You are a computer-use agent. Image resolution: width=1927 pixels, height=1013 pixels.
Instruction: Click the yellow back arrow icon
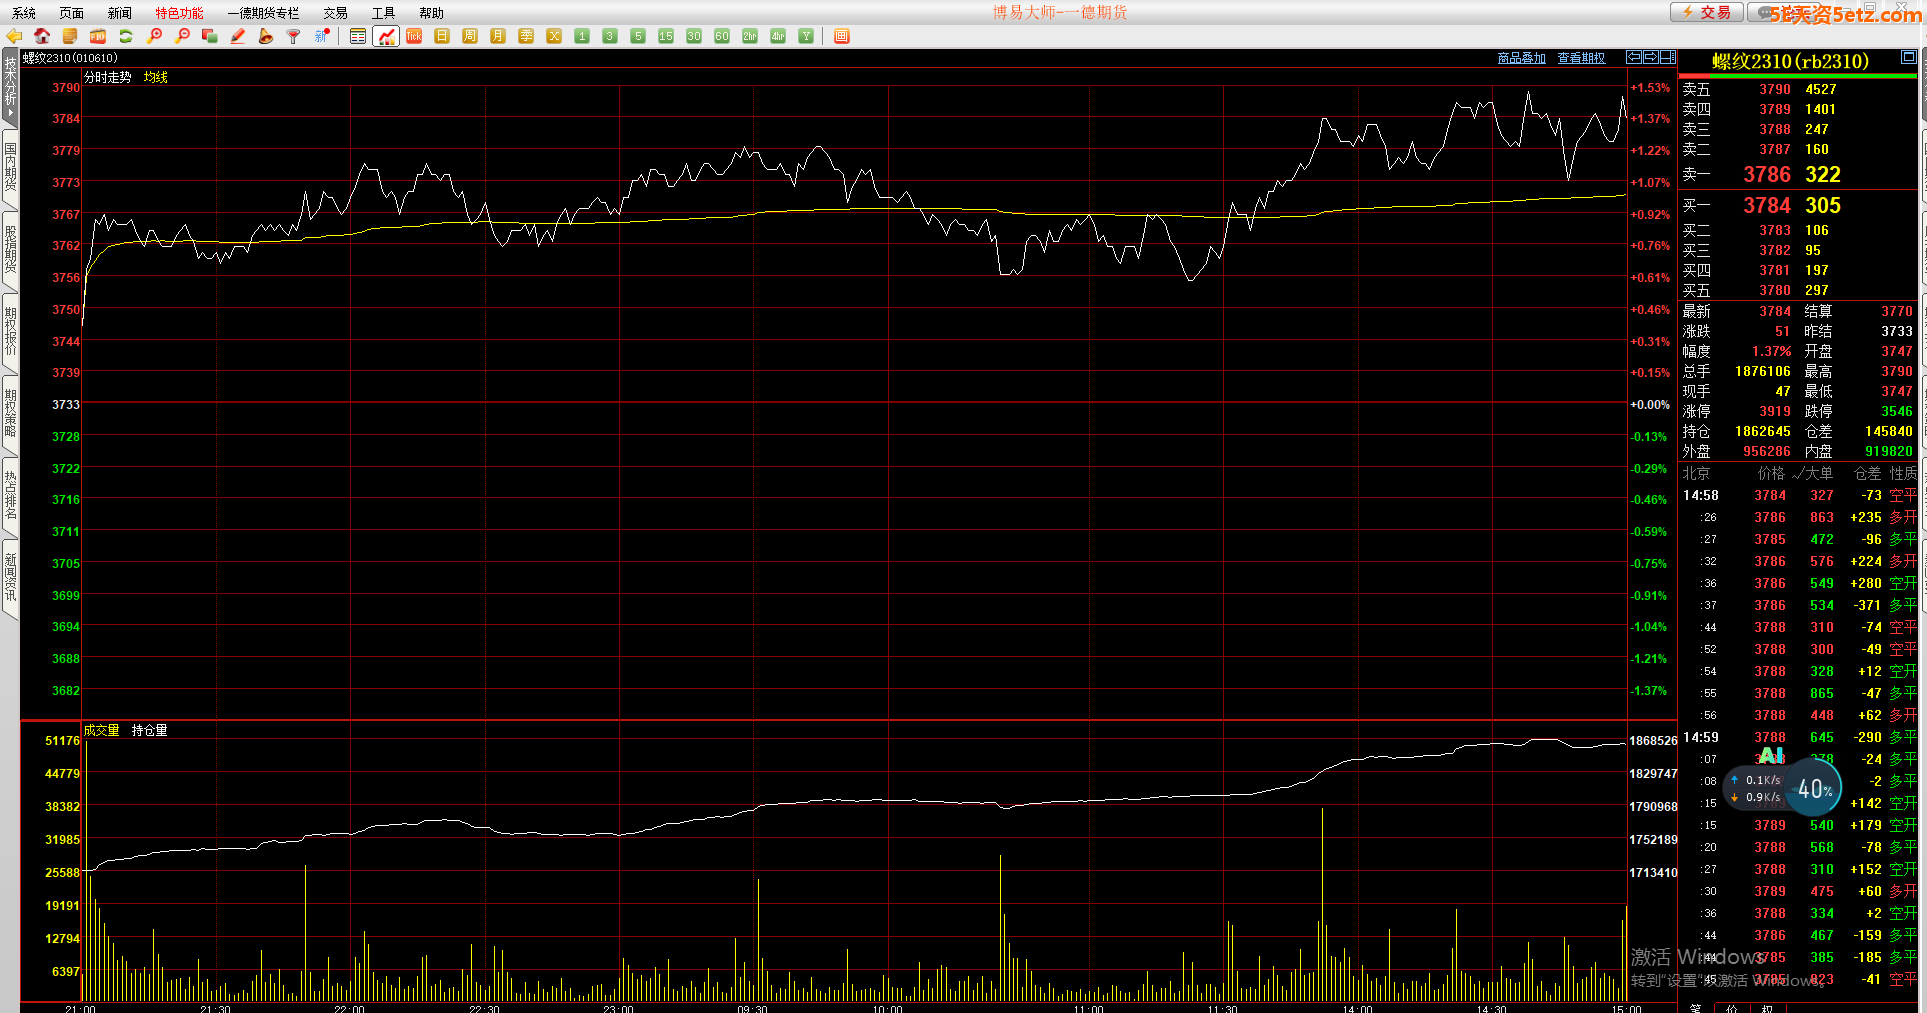(x=14, y=36)
